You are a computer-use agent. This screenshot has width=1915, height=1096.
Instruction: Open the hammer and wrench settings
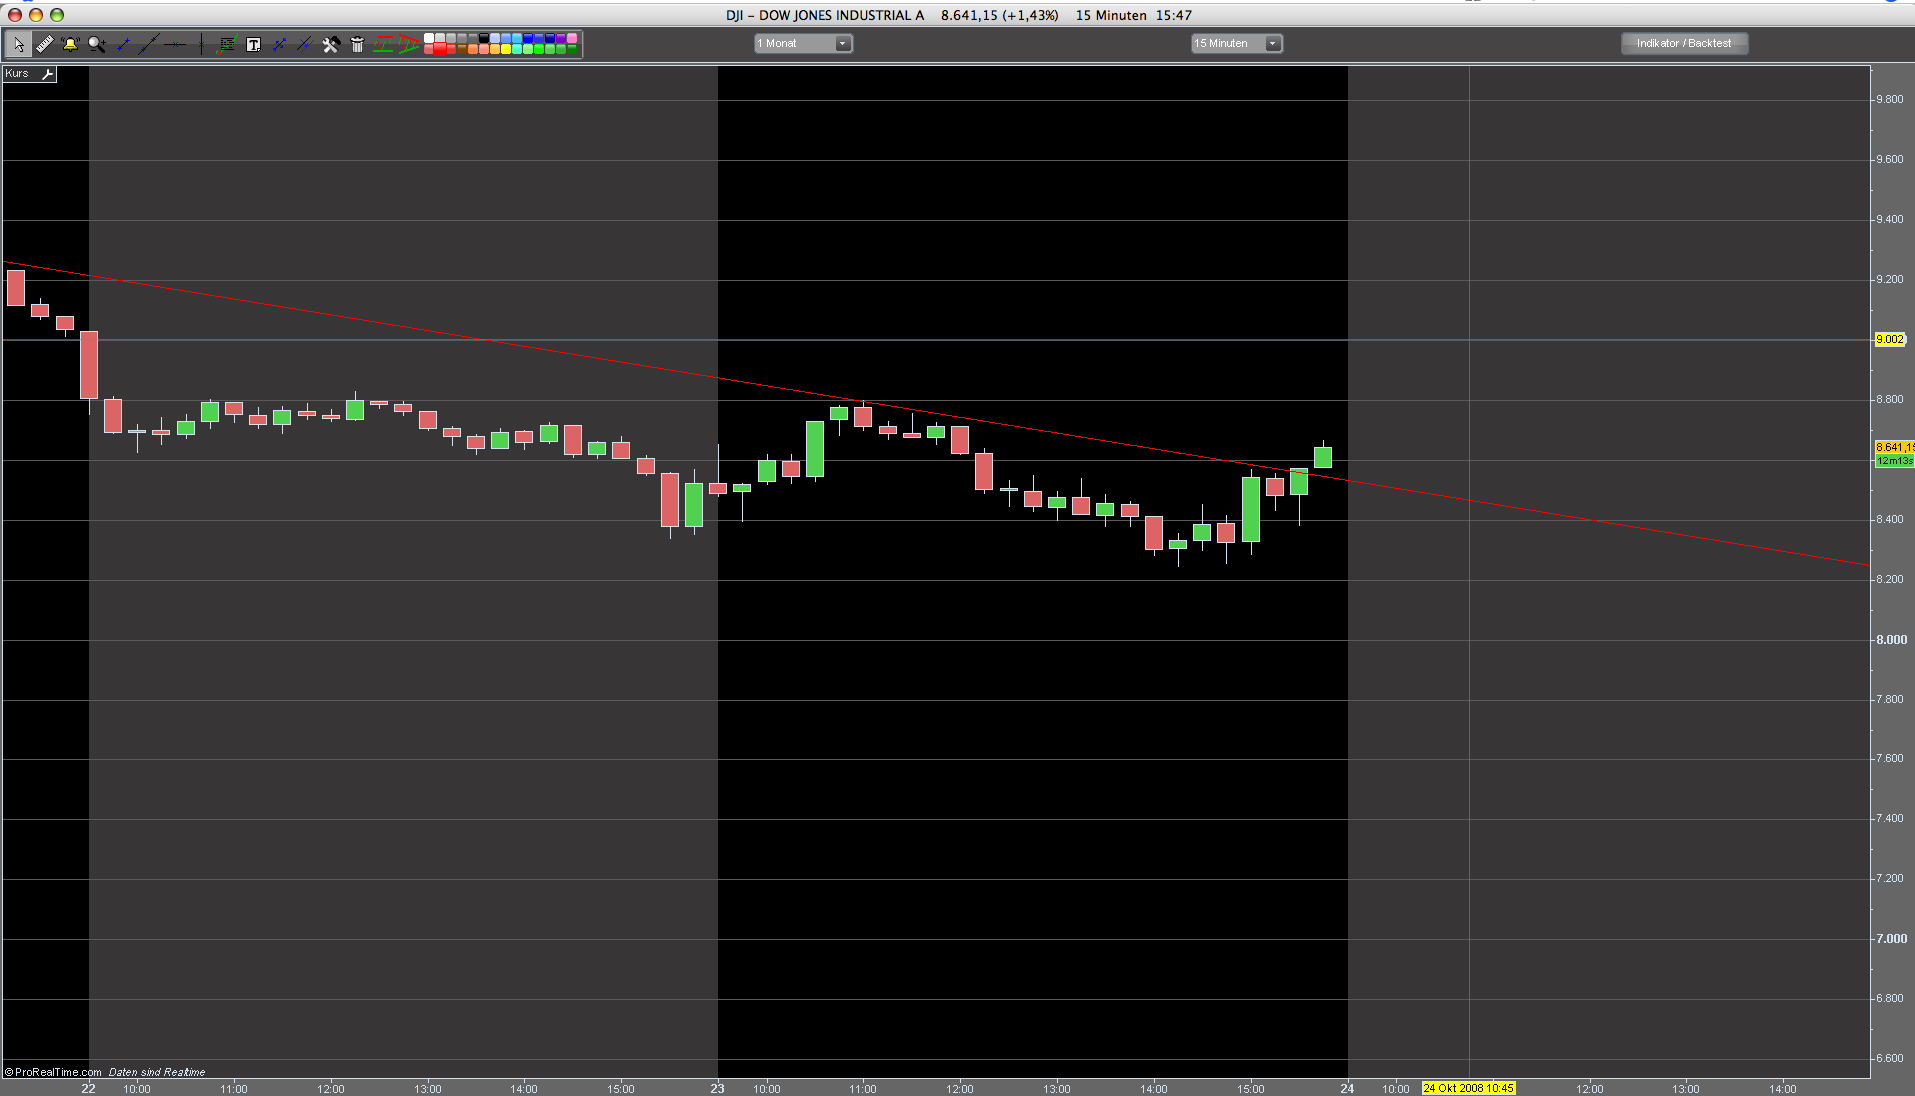(x=331, y=44)
